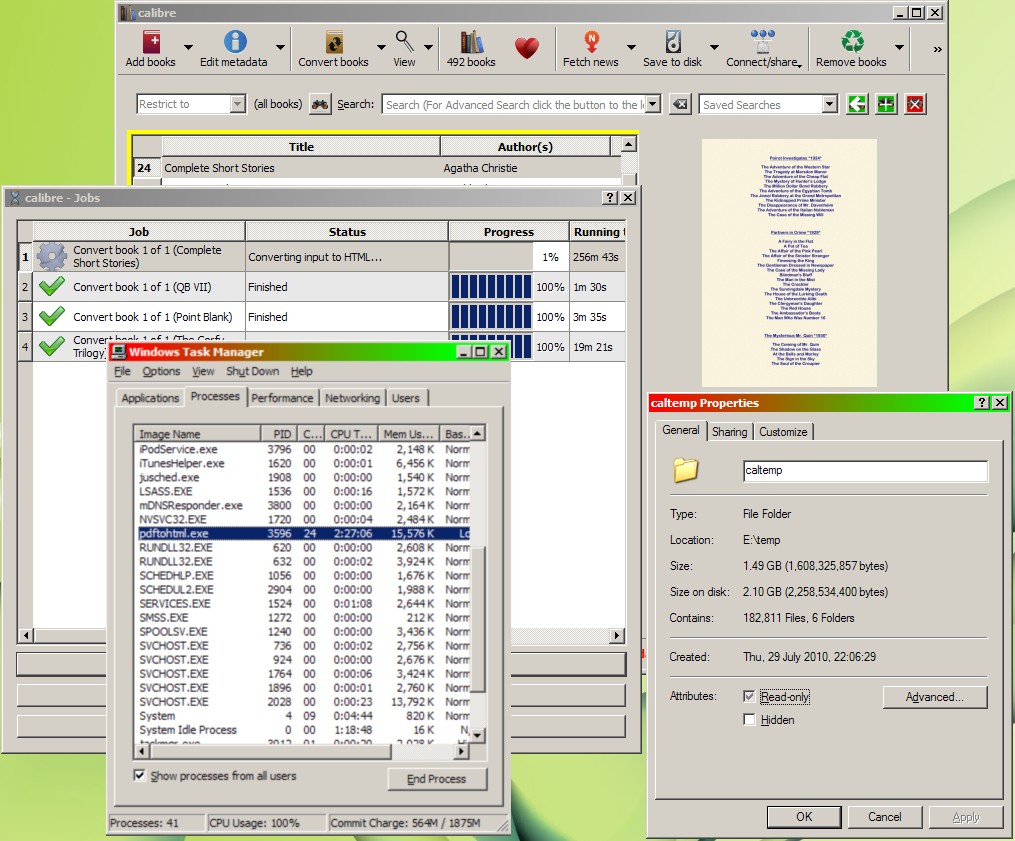This screenshot has height=841, width=1015.
Task: Open the Sharing tab in caltemp Properties
Action: (x=729, y=432)
